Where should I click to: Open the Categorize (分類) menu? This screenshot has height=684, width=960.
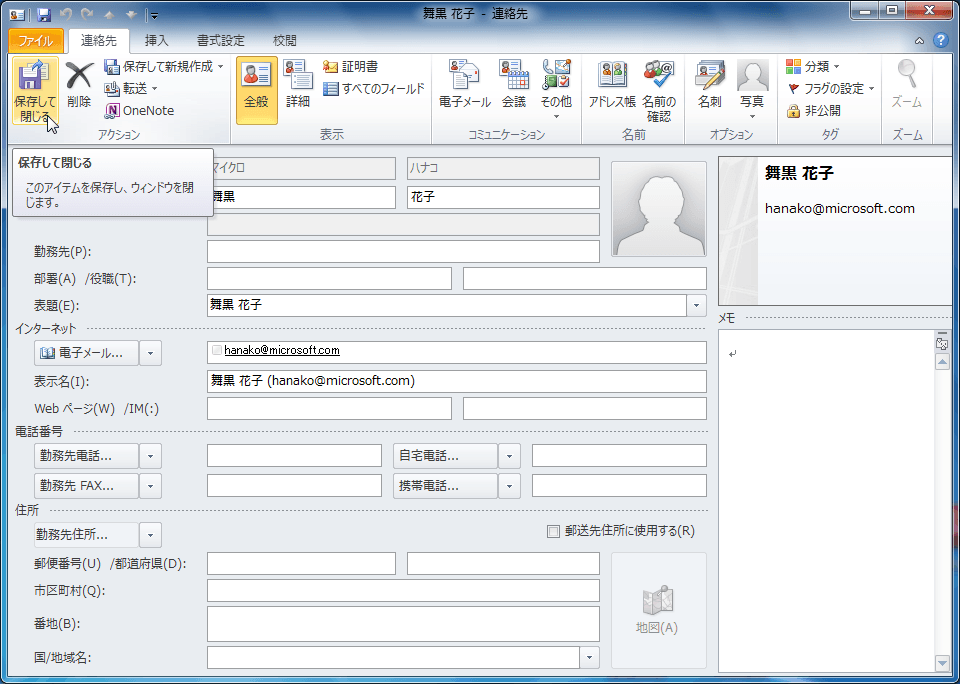tap(812, 66)
